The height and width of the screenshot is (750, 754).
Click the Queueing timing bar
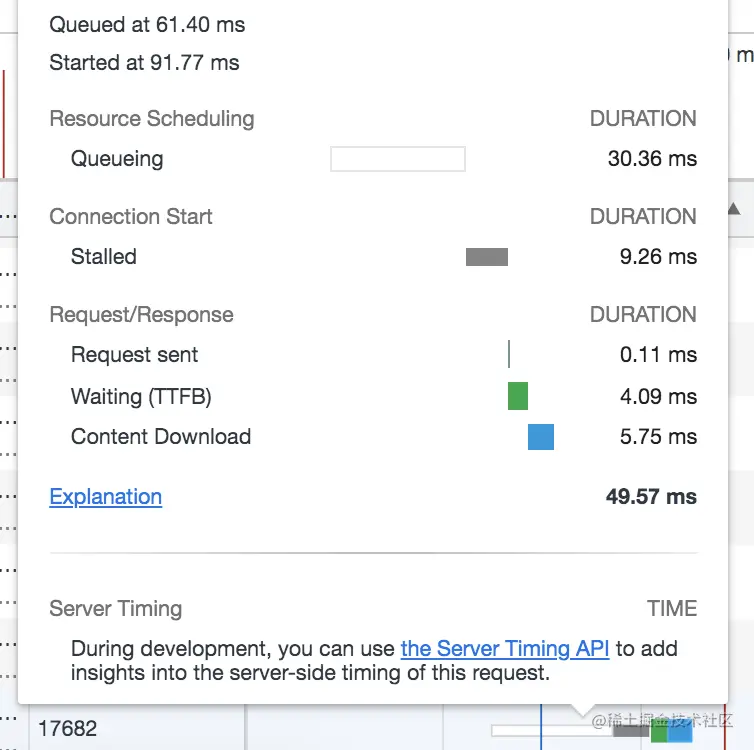tap(397, 159)
